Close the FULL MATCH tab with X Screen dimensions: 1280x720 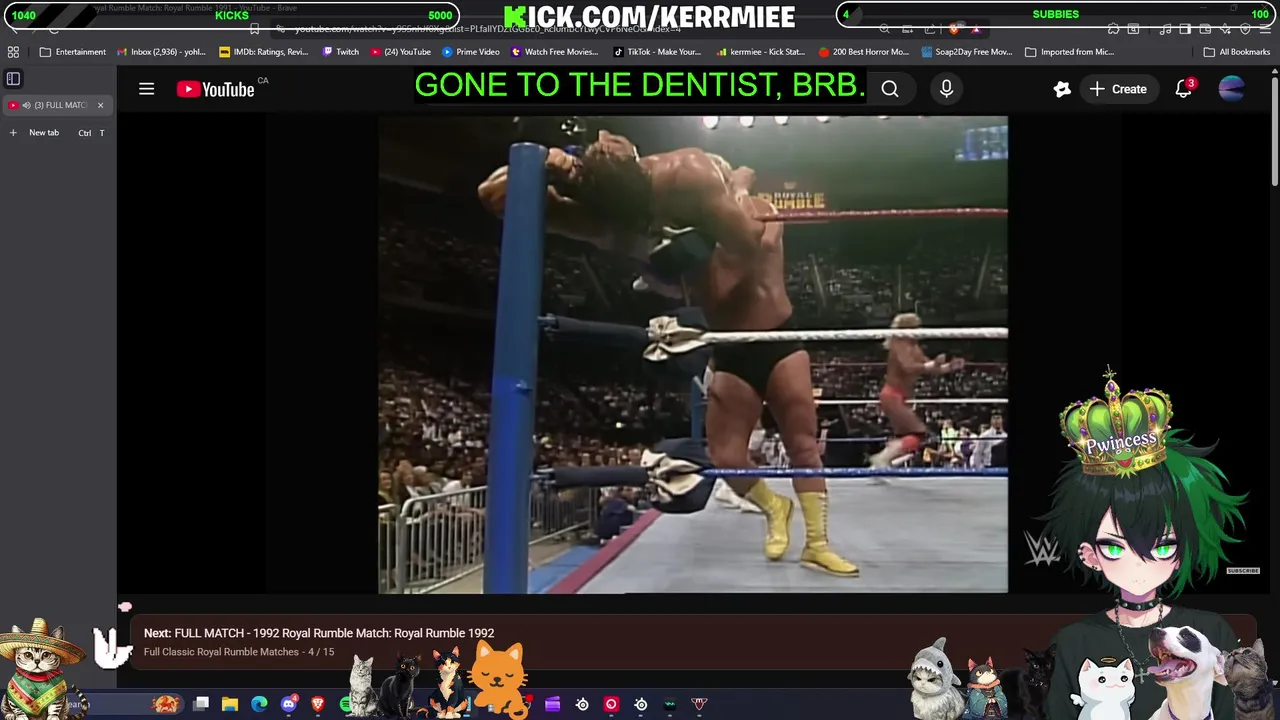100,105
